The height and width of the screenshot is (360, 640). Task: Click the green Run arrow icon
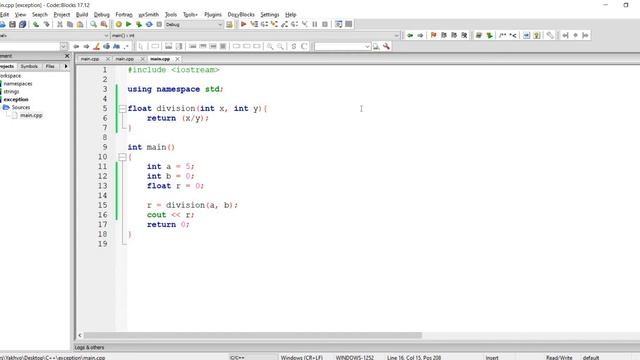tap(129, 24)
